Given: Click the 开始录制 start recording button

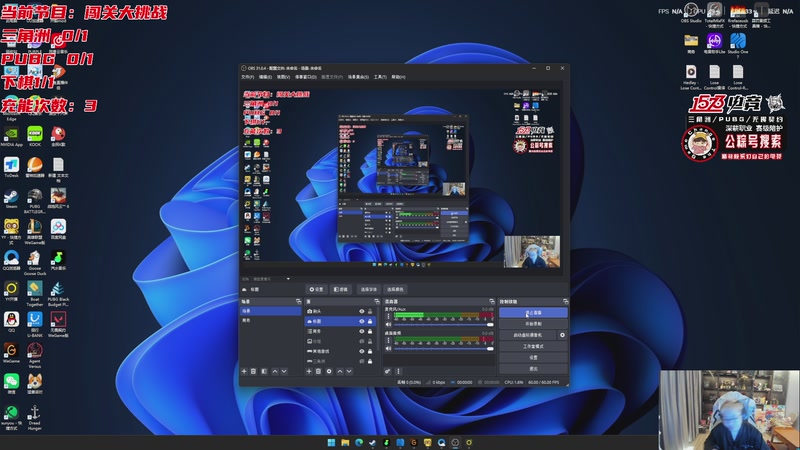Looking at the screenshot, I should (533, 323).
